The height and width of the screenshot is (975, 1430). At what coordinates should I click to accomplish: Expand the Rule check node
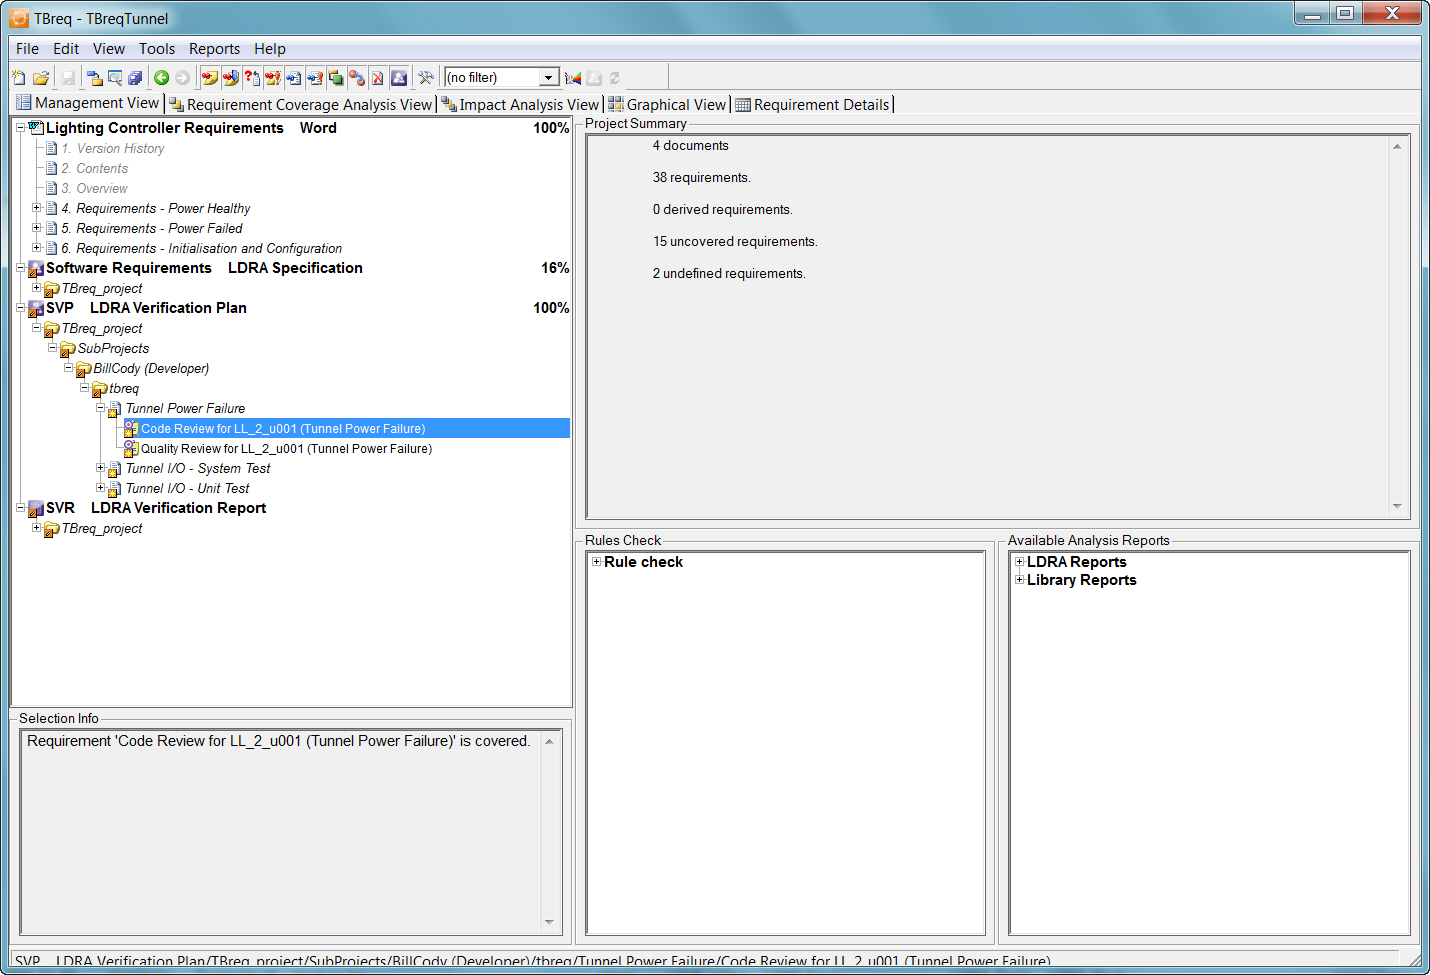click(596, 562)
